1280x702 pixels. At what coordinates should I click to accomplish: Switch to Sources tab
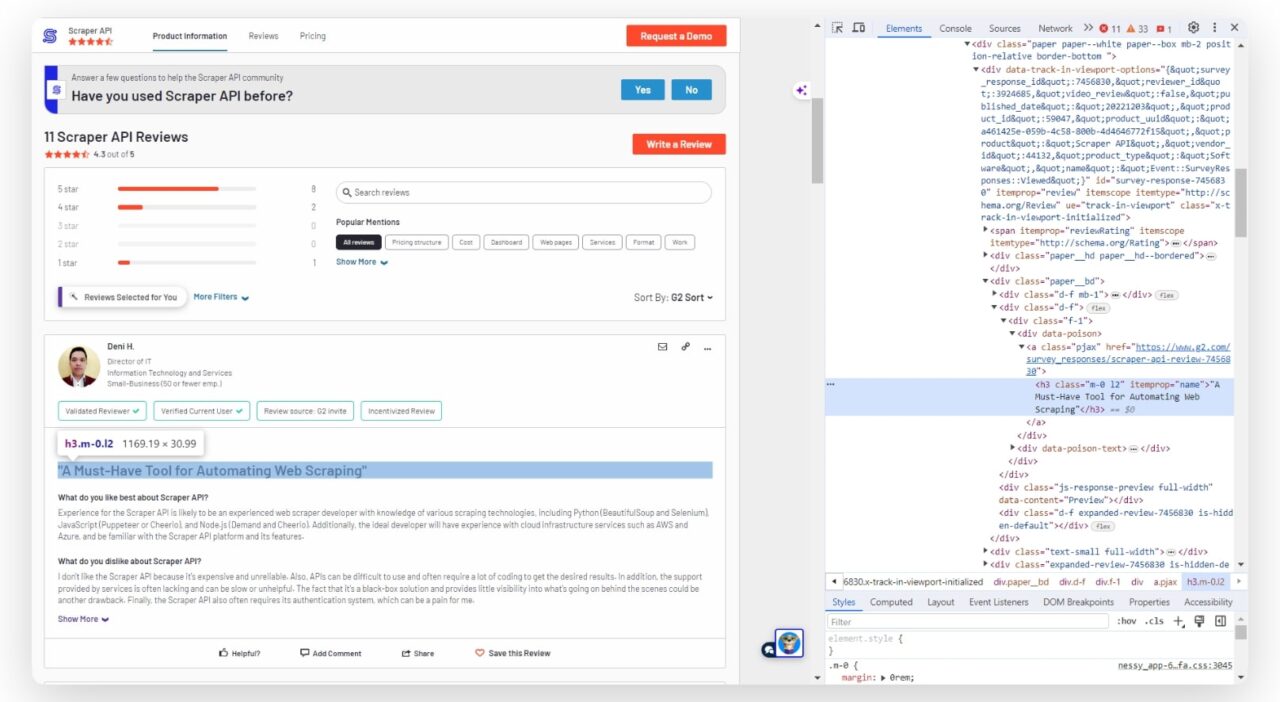point(1005,29)
